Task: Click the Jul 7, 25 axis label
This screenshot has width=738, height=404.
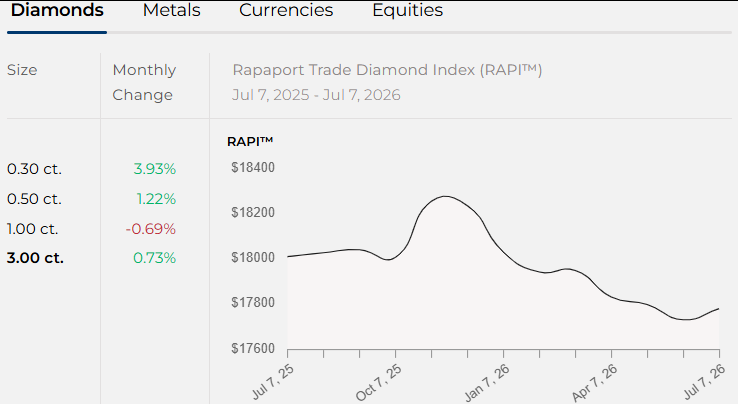Action: point(273,381)
